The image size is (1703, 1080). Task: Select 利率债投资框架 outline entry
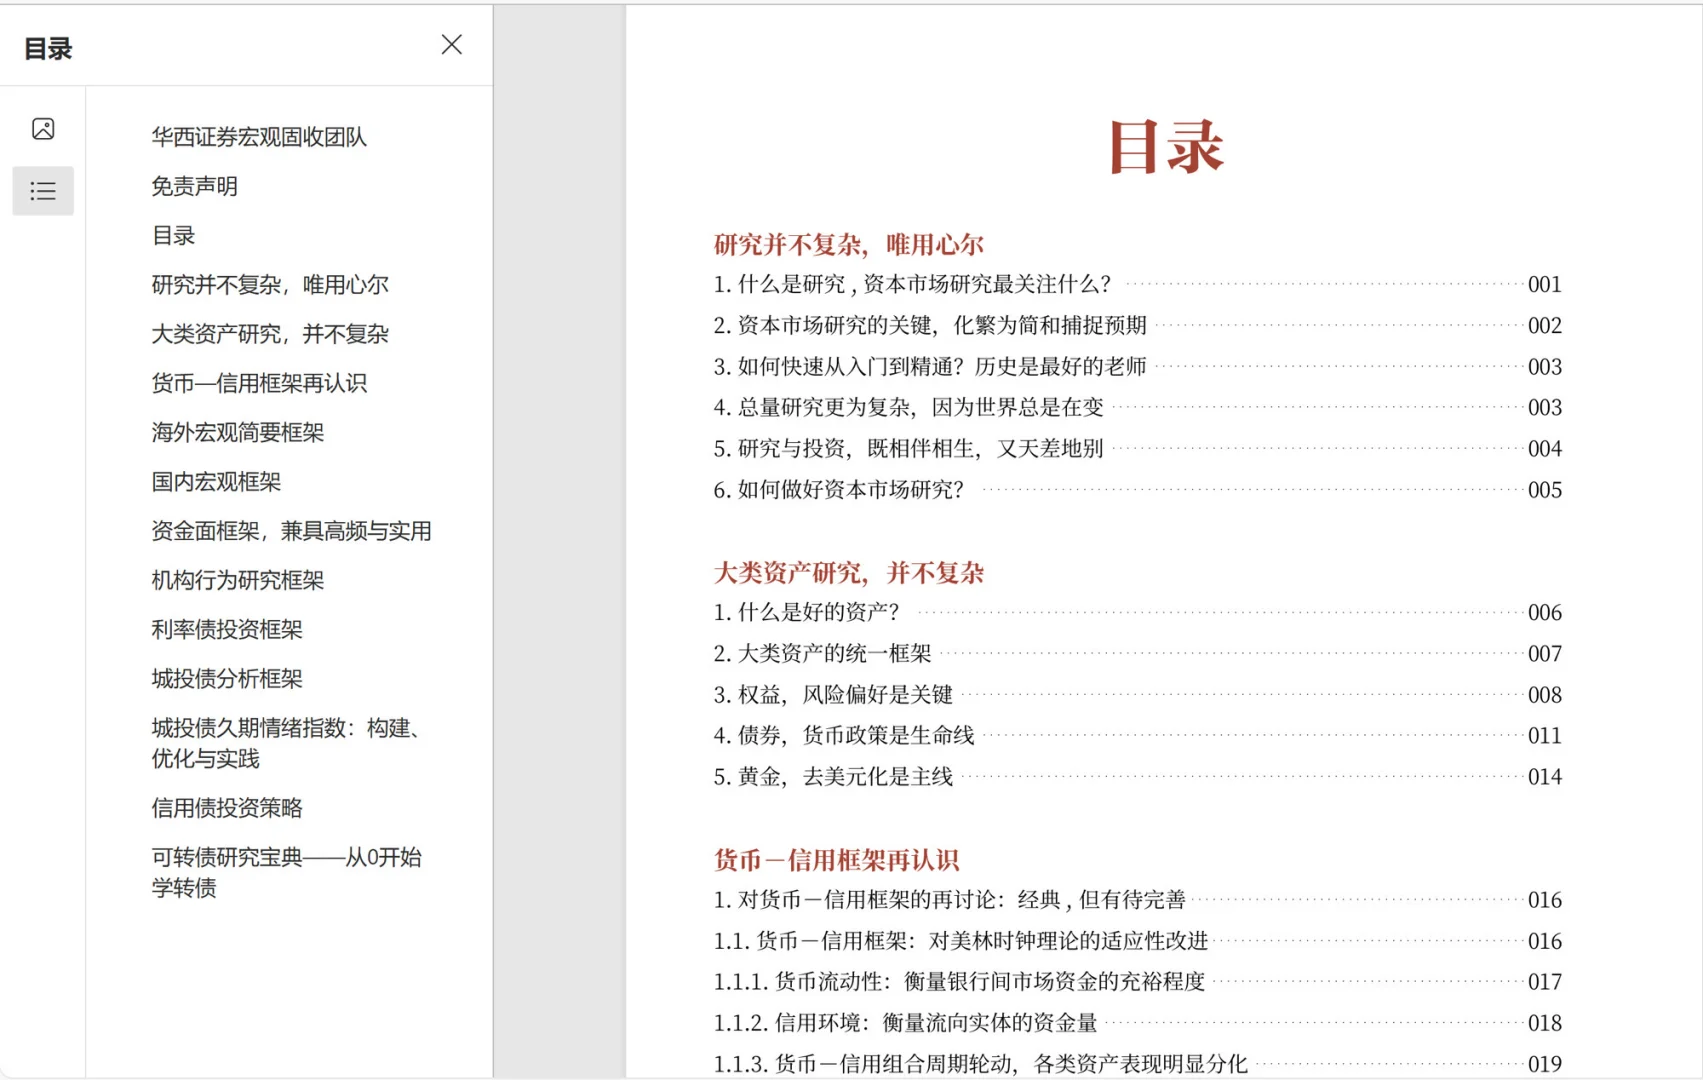coord(225,629)
